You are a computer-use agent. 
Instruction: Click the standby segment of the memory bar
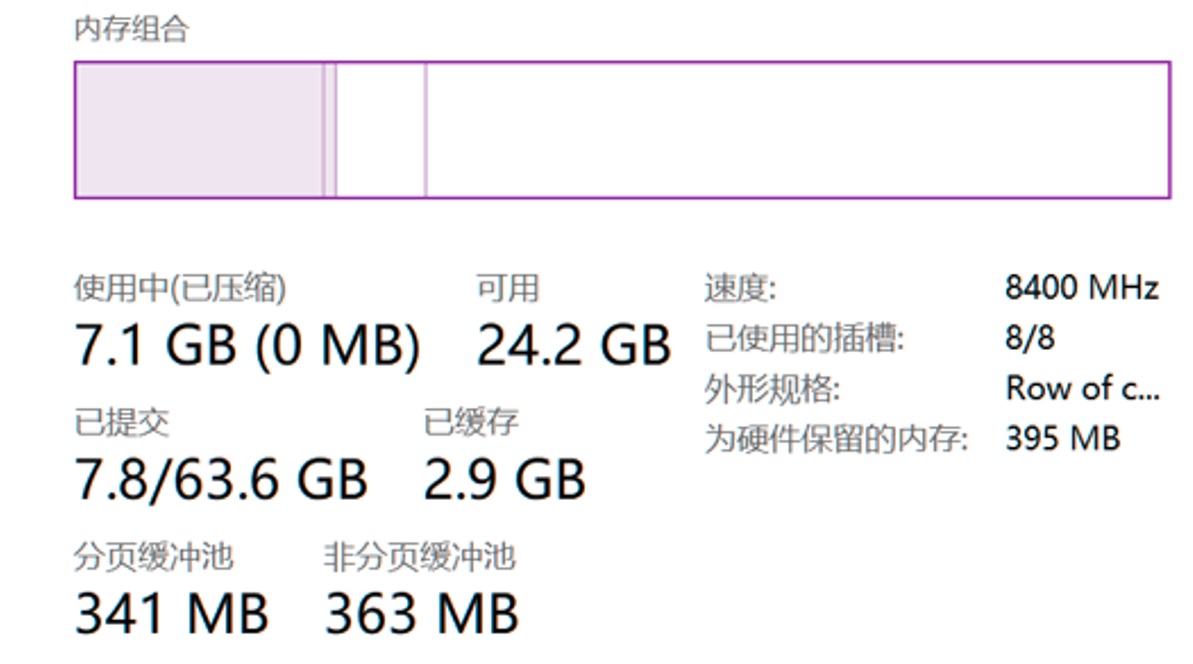[x=383, y=130]
